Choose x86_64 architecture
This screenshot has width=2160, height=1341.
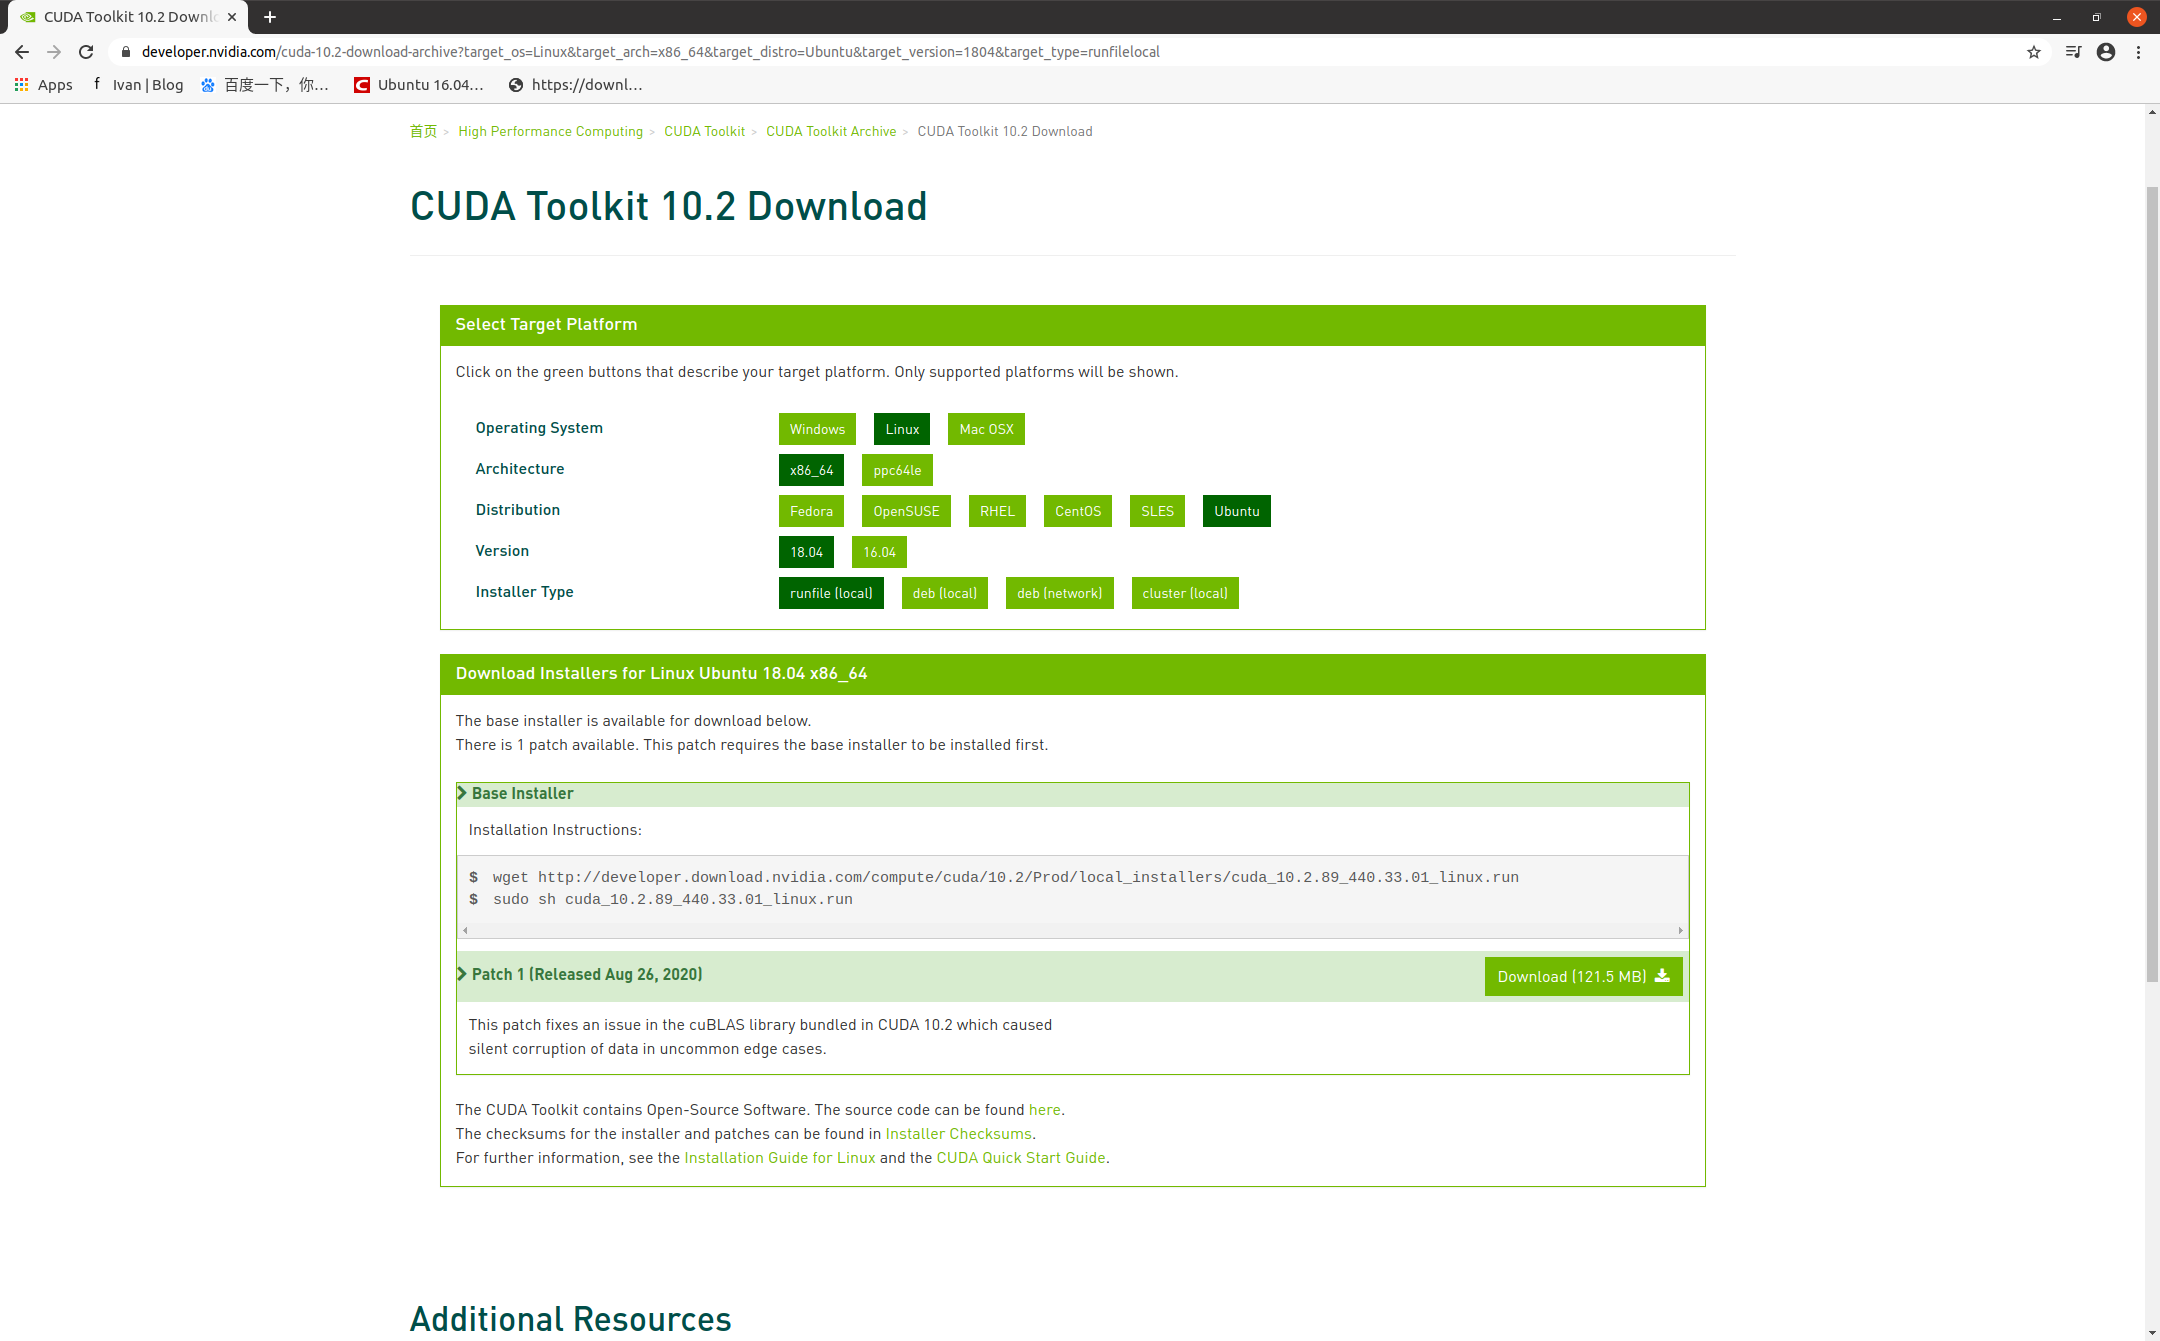coord(811,470)
